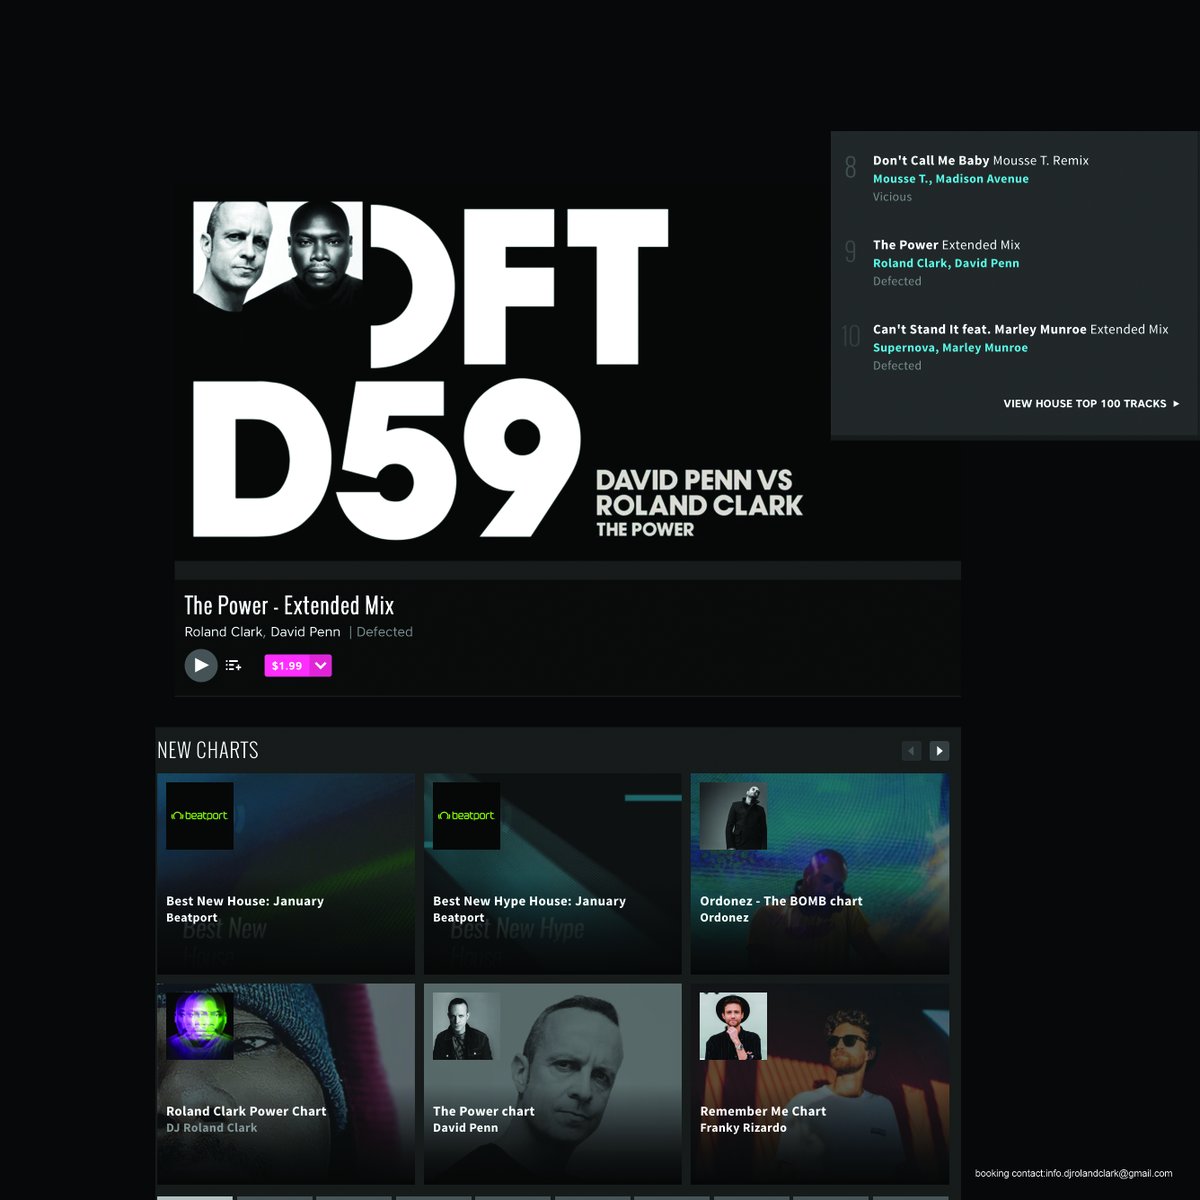Go to next New Charts page
Screen dimensions: 1200x1200
(939, 751)
